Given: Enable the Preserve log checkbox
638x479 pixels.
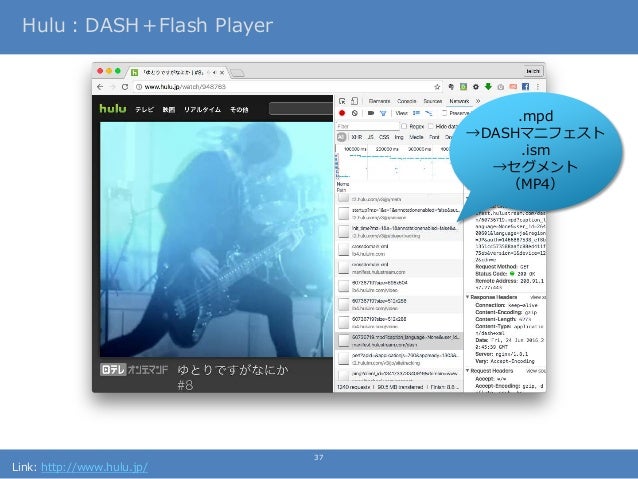Looking at the screenshot, I should point(444,113).
